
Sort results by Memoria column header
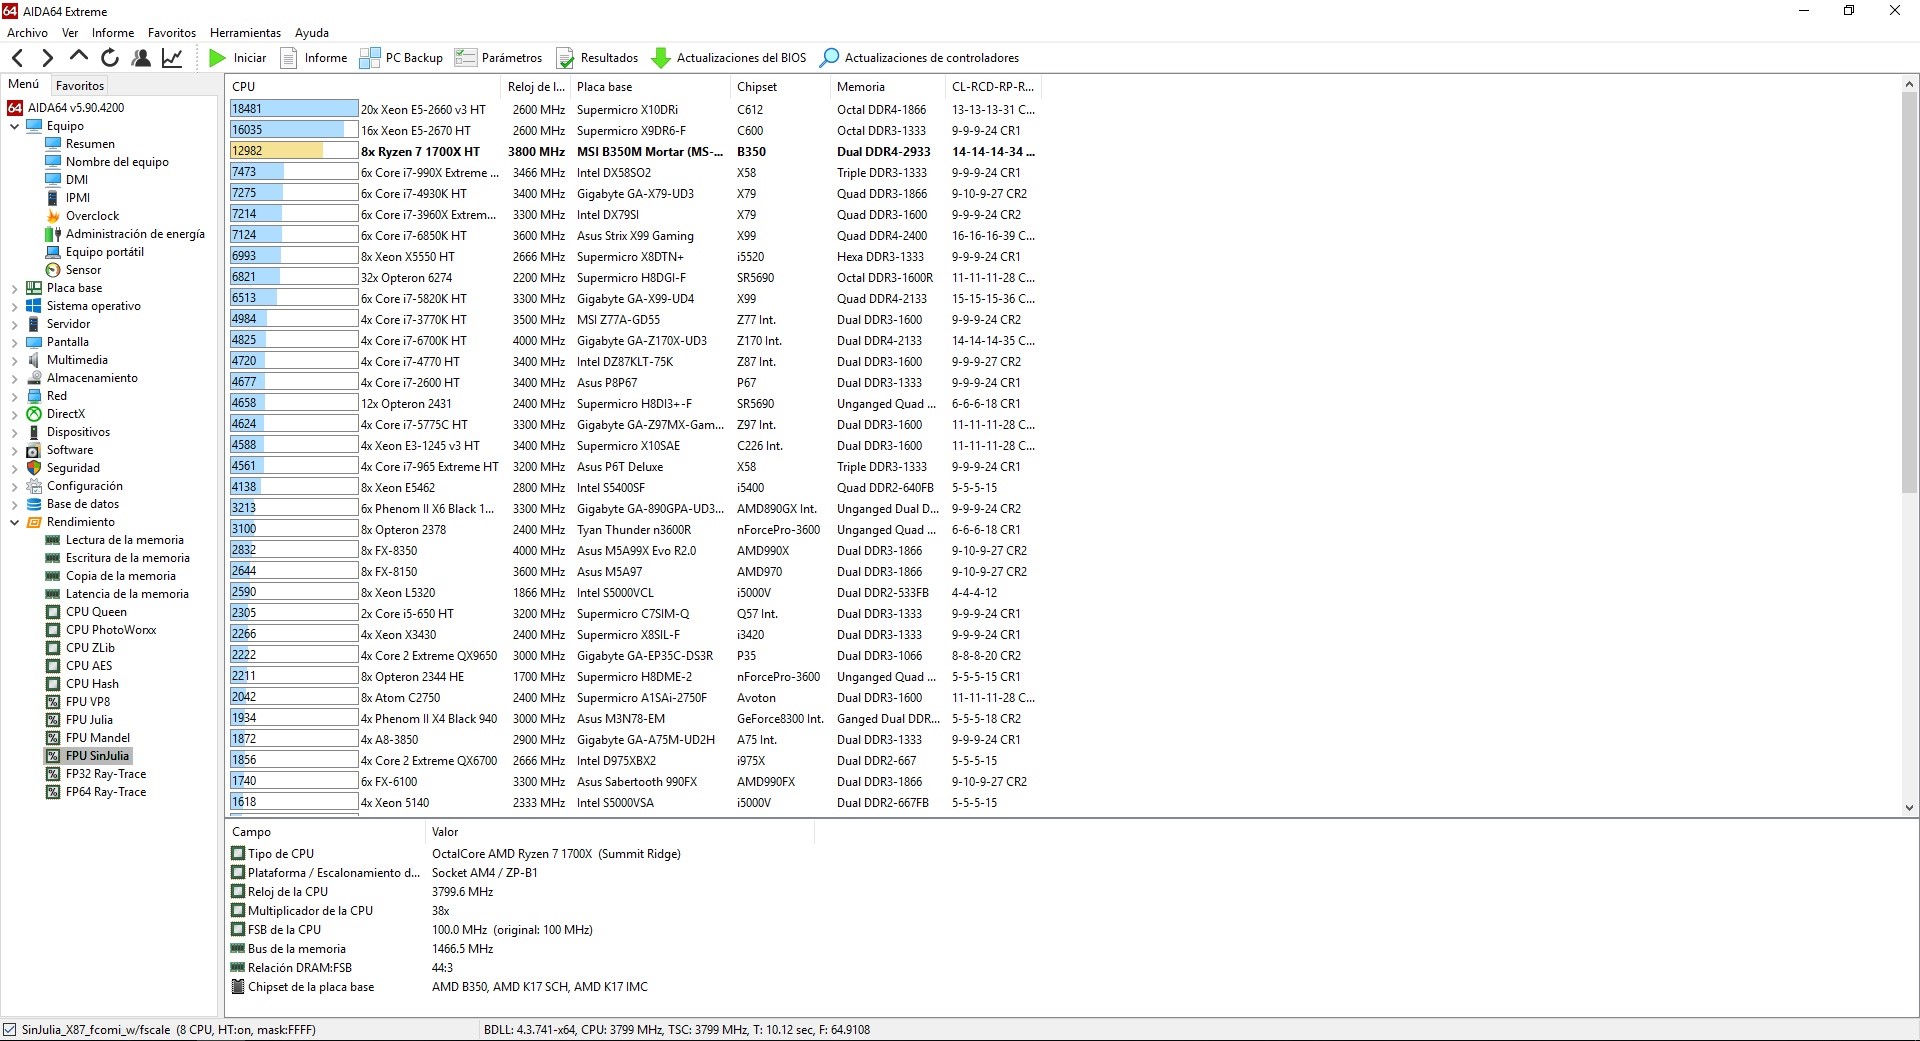(x=889, y=87)
